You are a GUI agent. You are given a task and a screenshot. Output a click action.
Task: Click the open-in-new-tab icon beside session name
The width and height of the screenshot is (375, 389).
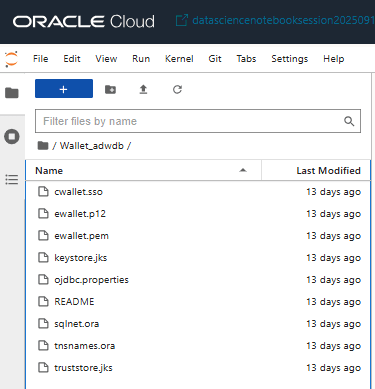pos(182,20)
